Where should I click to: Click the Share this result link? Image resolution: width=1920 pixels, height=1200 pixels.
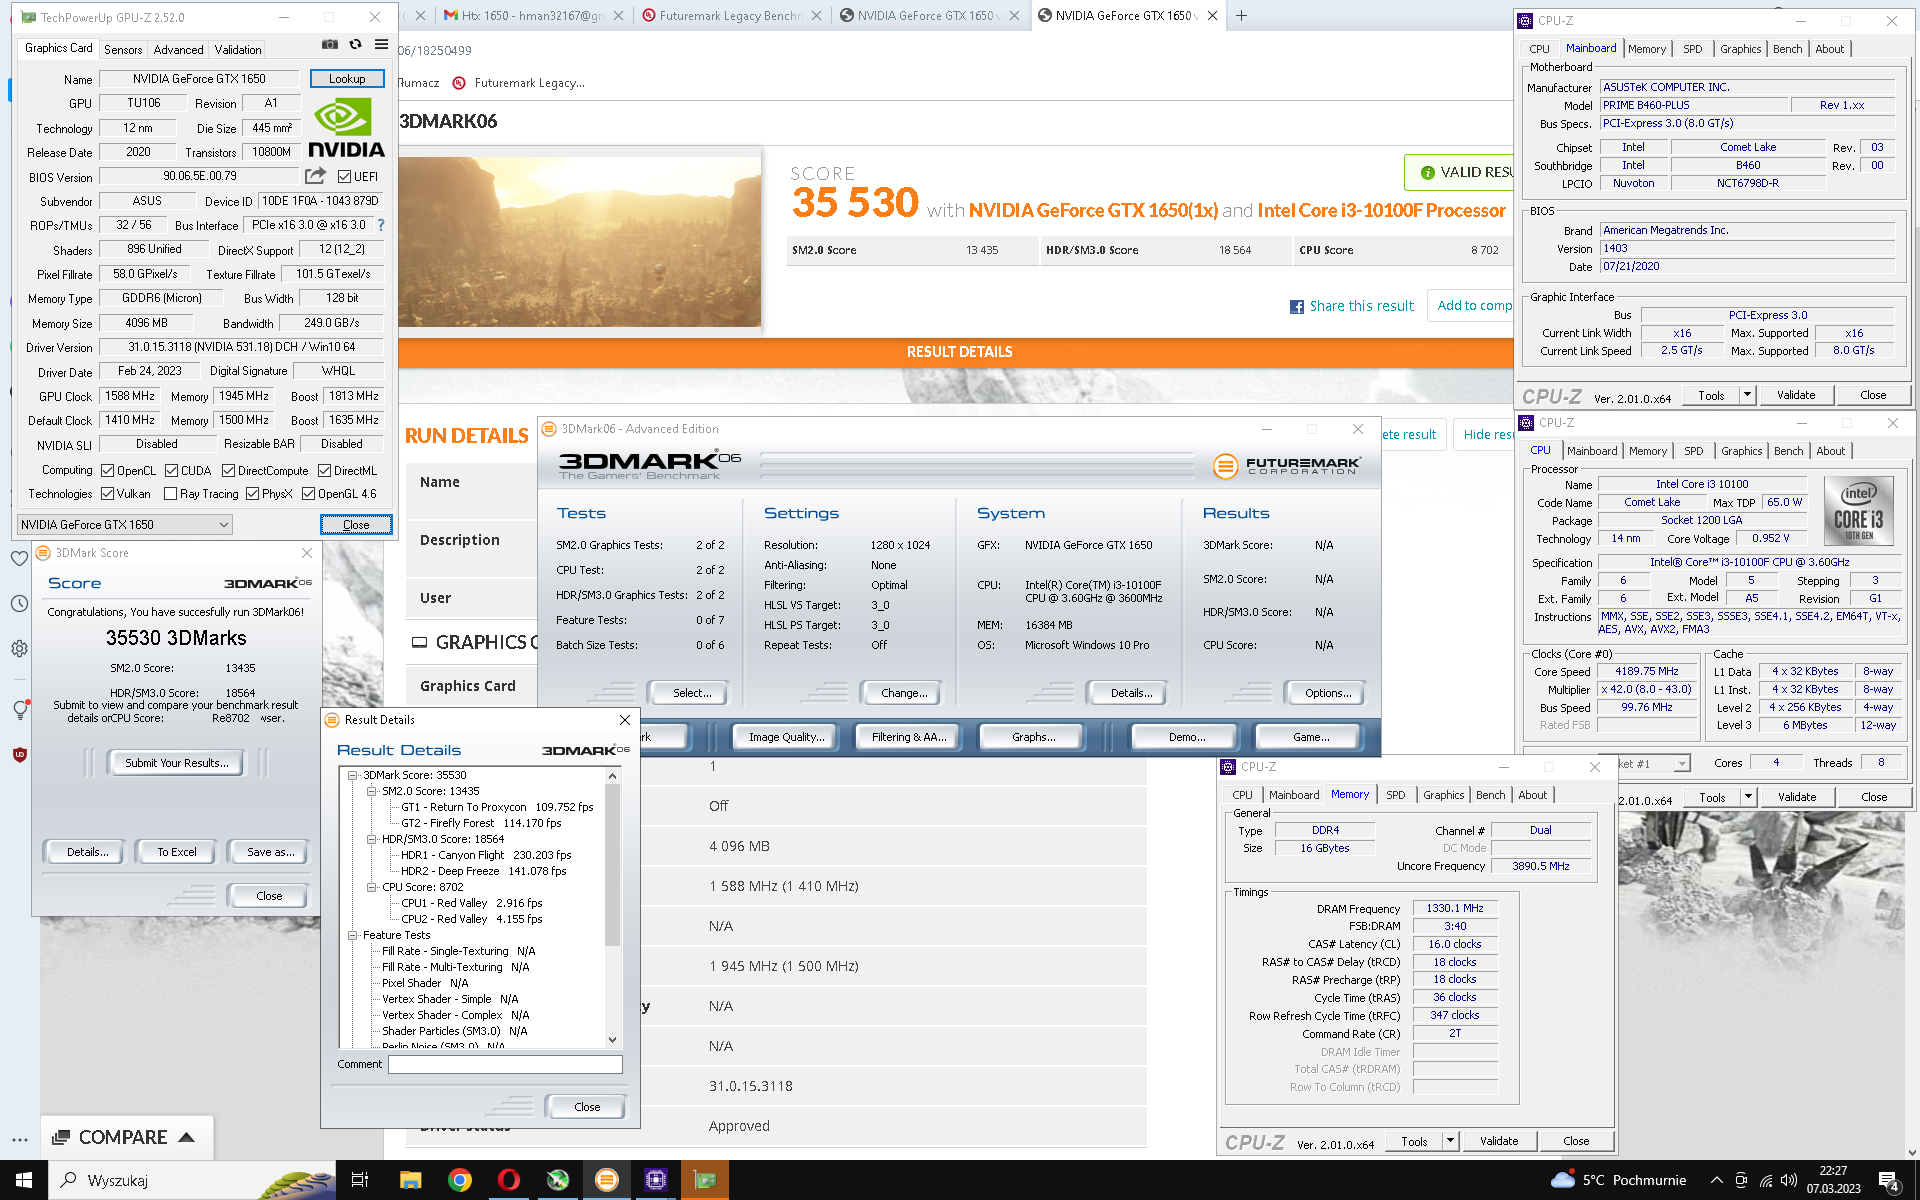[1361, 306]
